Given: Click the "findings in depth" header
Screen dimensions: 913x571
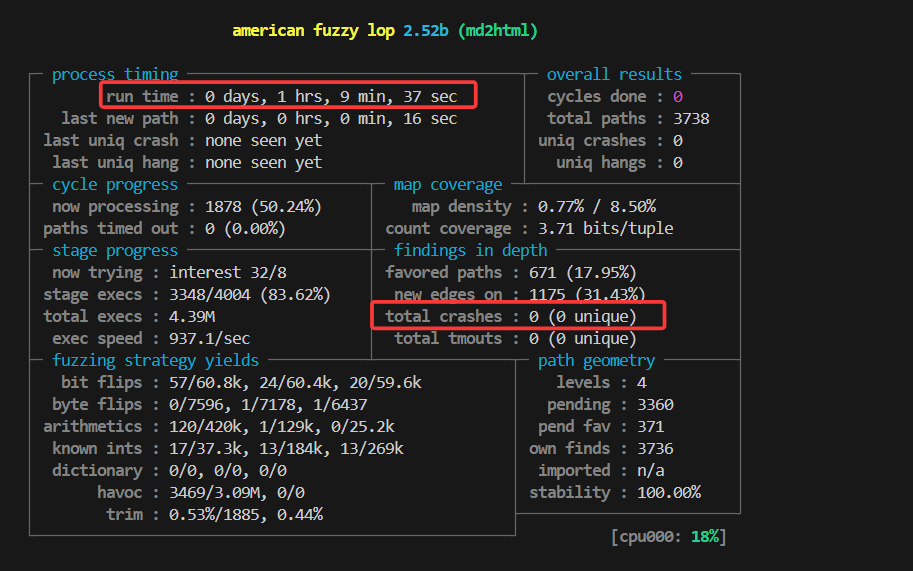Looking at the screenshot, I should [470, 250].
